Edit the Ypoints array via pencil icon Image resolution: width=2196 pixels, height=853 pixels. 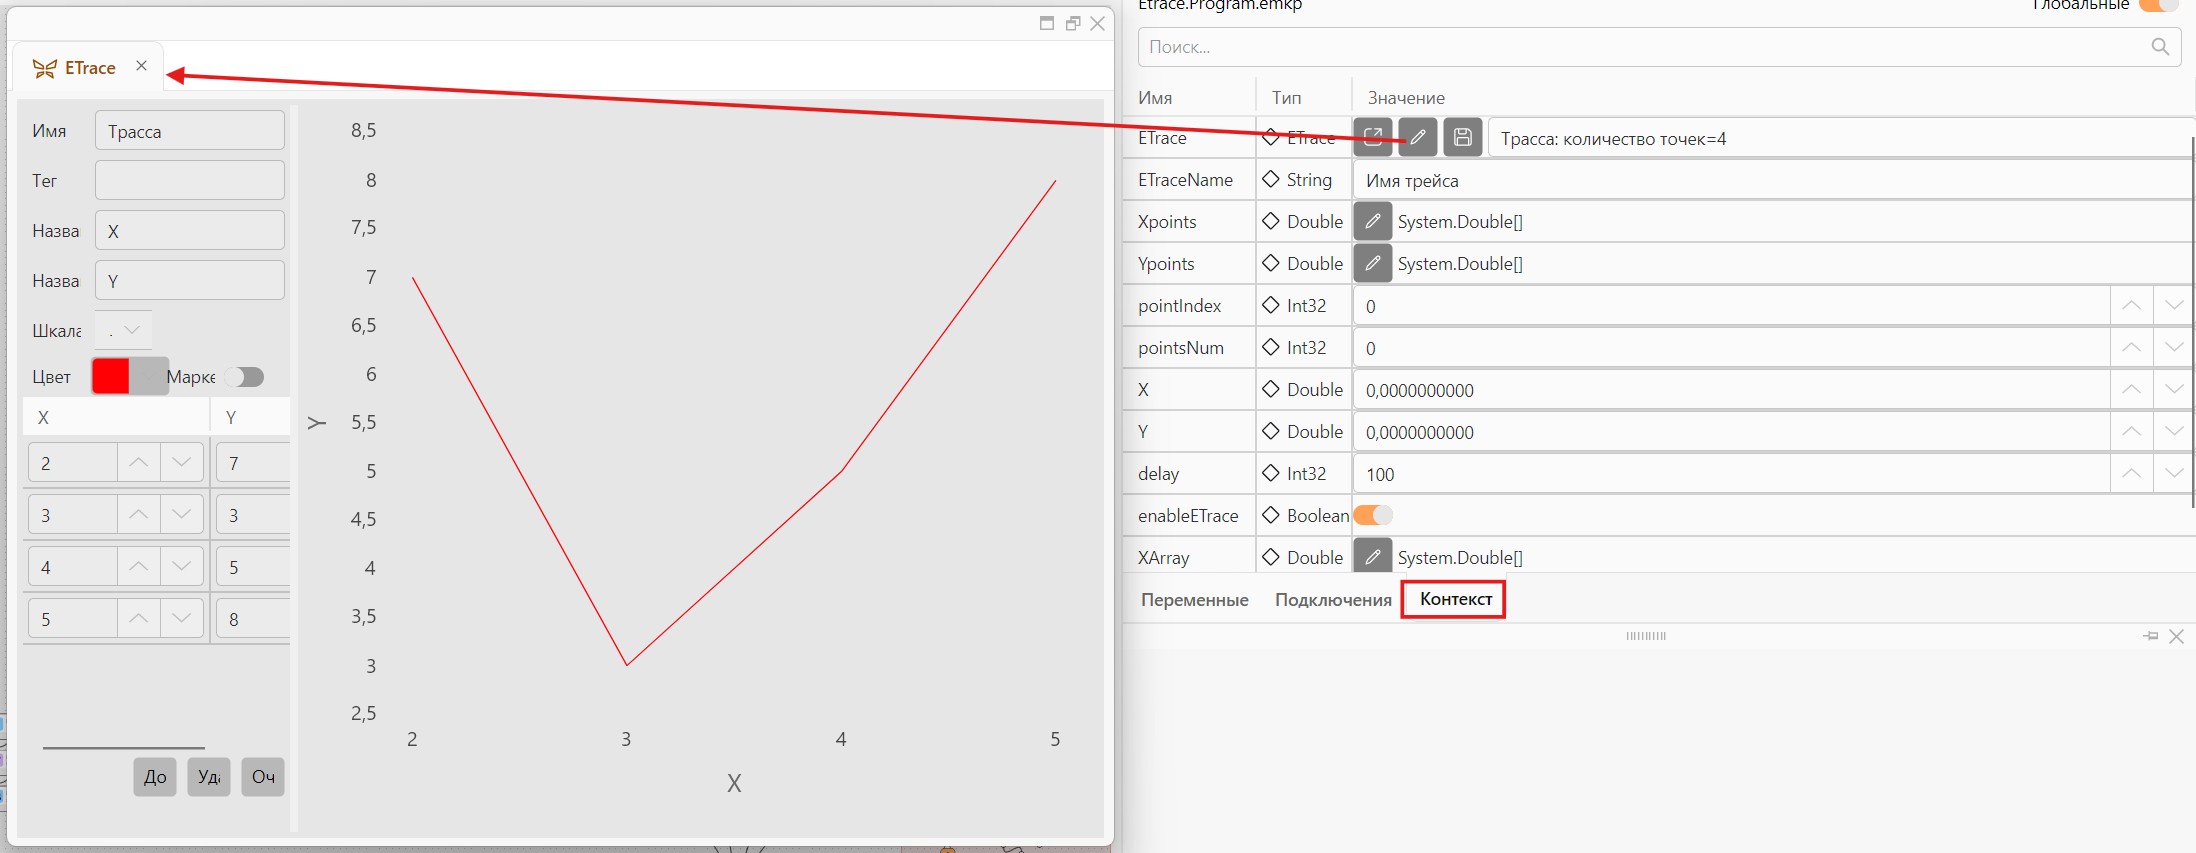click(x=1373, y=263)
